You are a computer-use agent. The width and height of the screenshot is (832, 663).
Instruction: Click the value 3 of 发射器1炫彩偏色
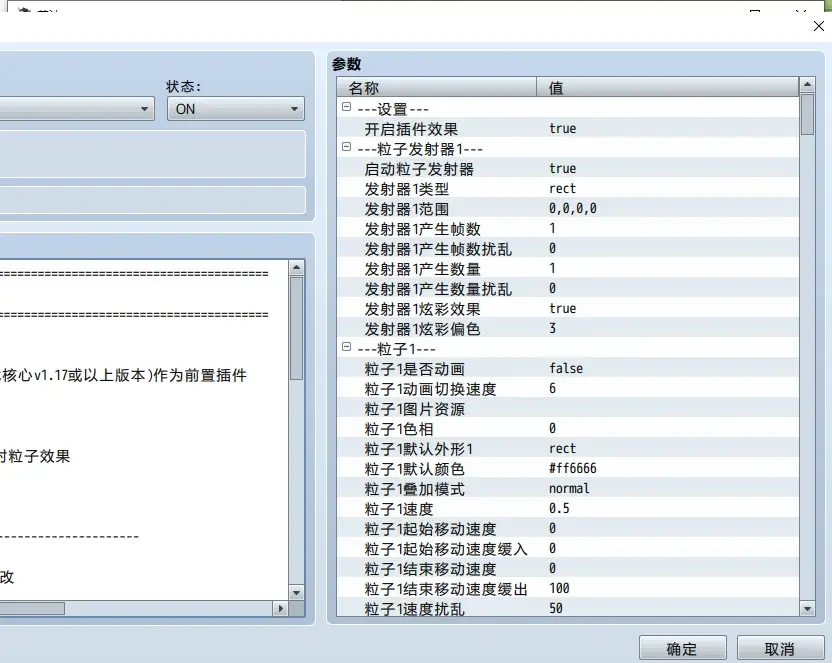tap(552, 328)
